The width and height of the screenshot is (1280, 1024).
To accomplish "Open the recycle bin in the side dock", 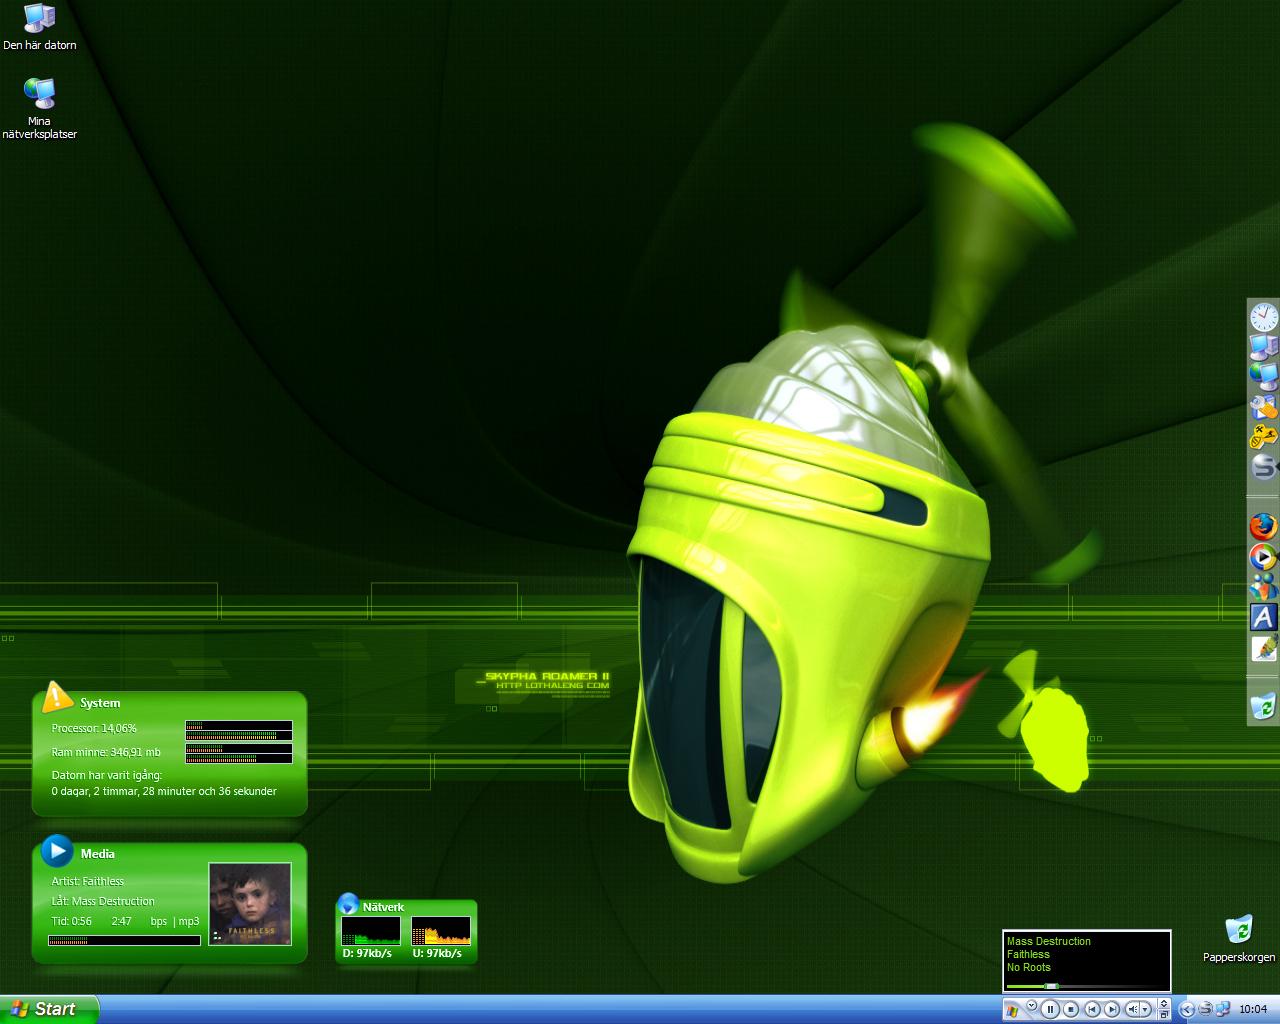I will 1264,707.
